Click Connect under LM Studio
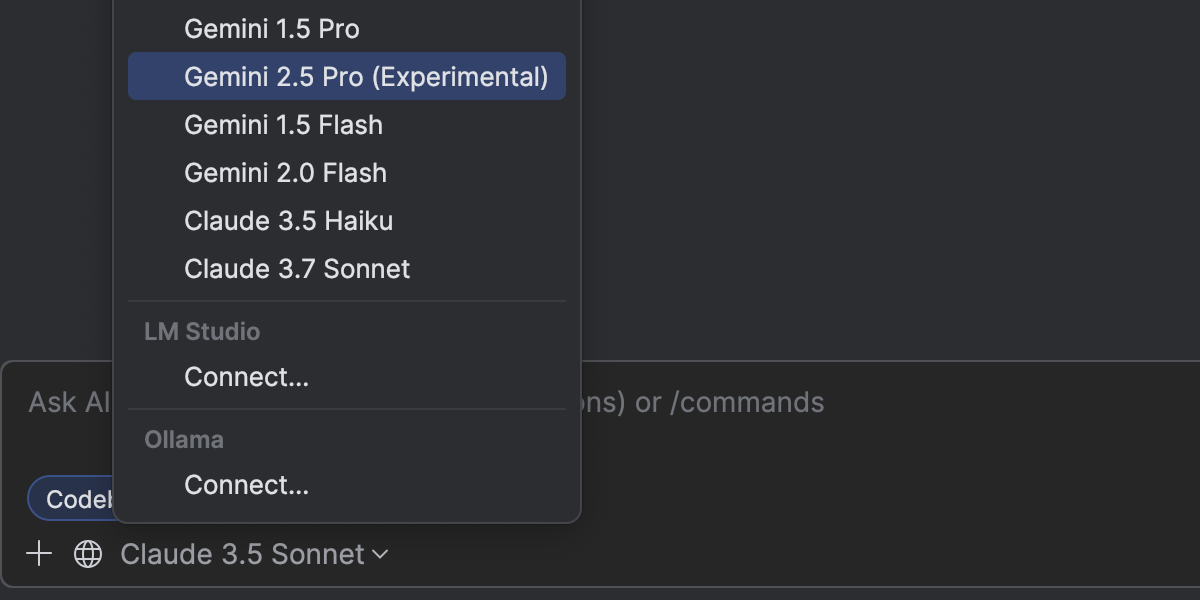This screenshot has height=600, width=1200. click(247, 377)
